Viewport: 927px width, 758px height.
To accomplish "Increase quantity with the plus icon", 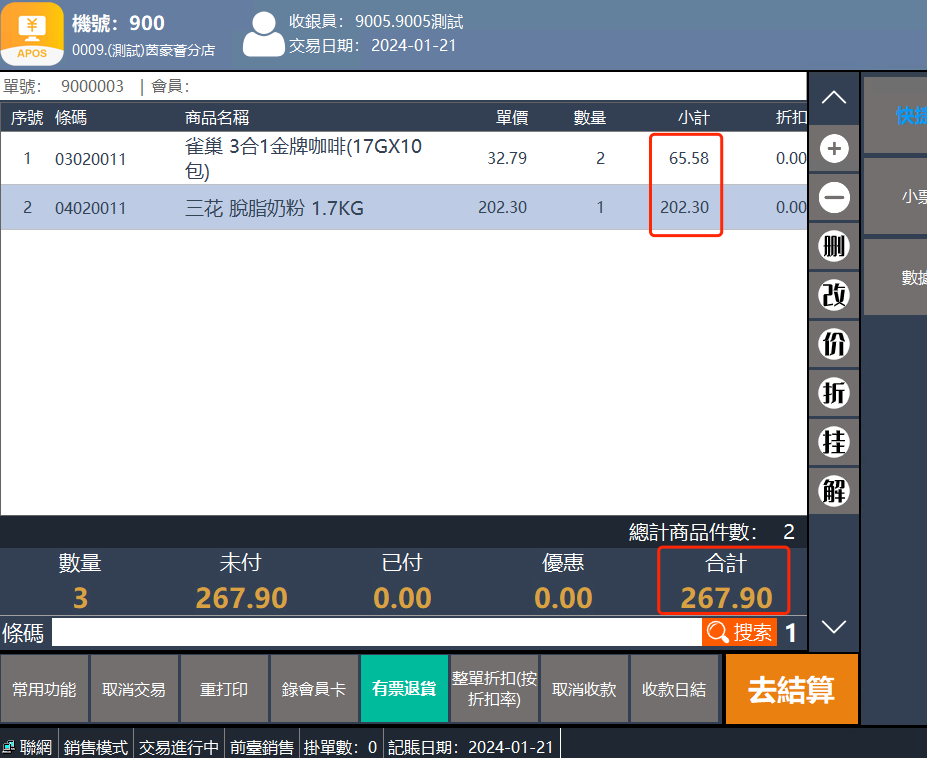I will click(x=834, y=148).
